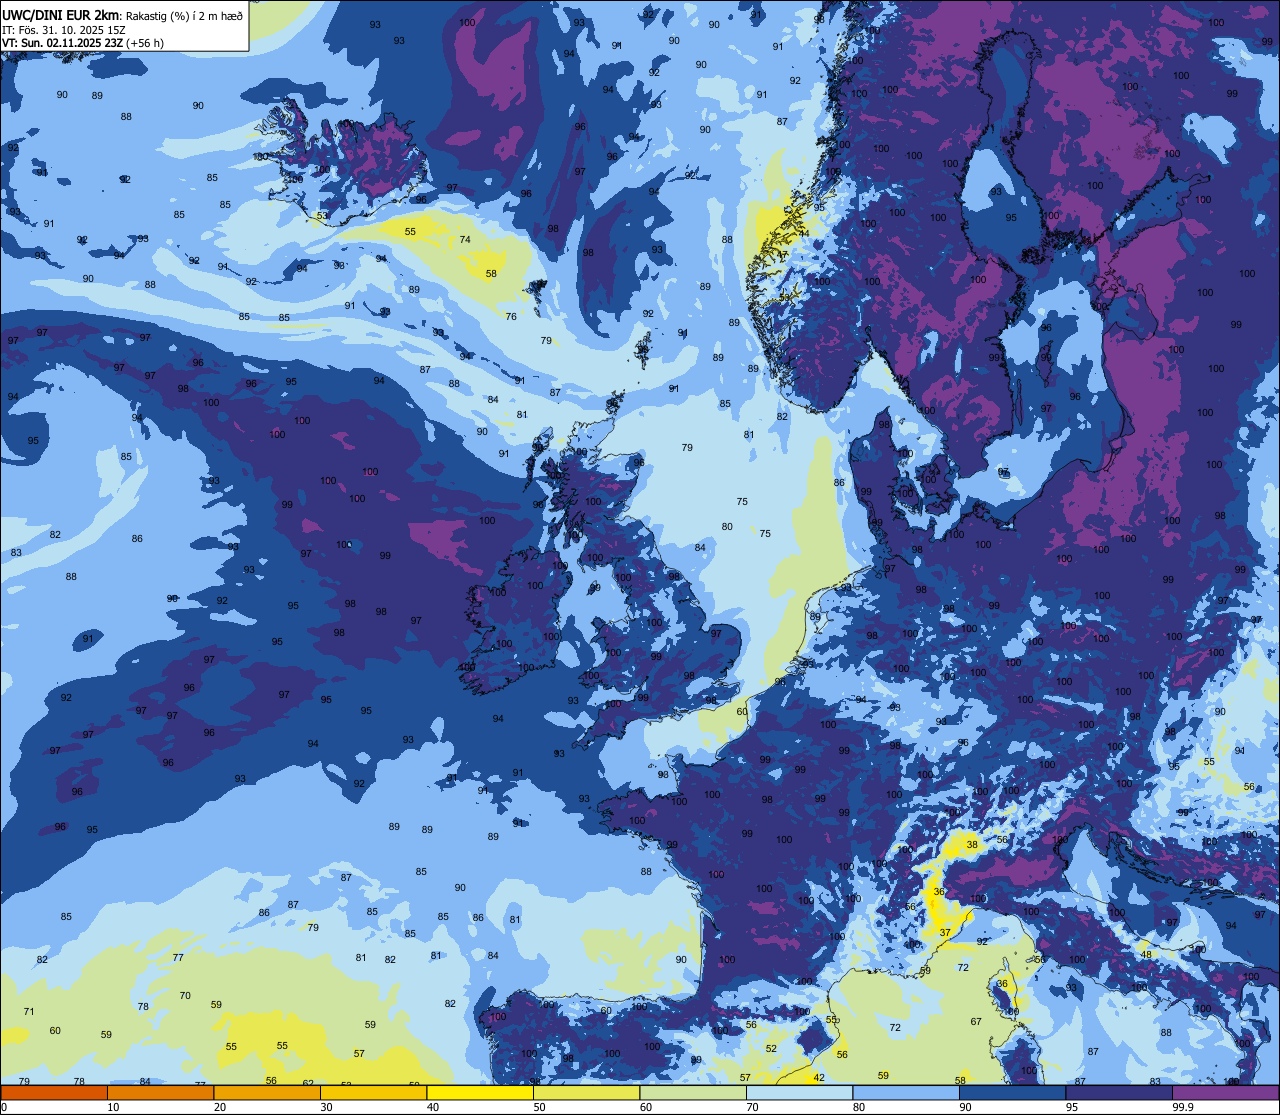
Task: Click the value 67 over the Mediterranean
Action: [x=976, y=1021]
